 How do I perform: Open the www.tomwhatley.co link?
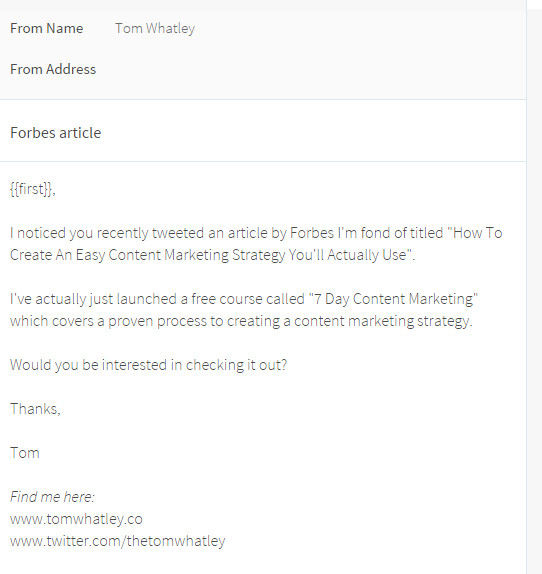(76, 519)
